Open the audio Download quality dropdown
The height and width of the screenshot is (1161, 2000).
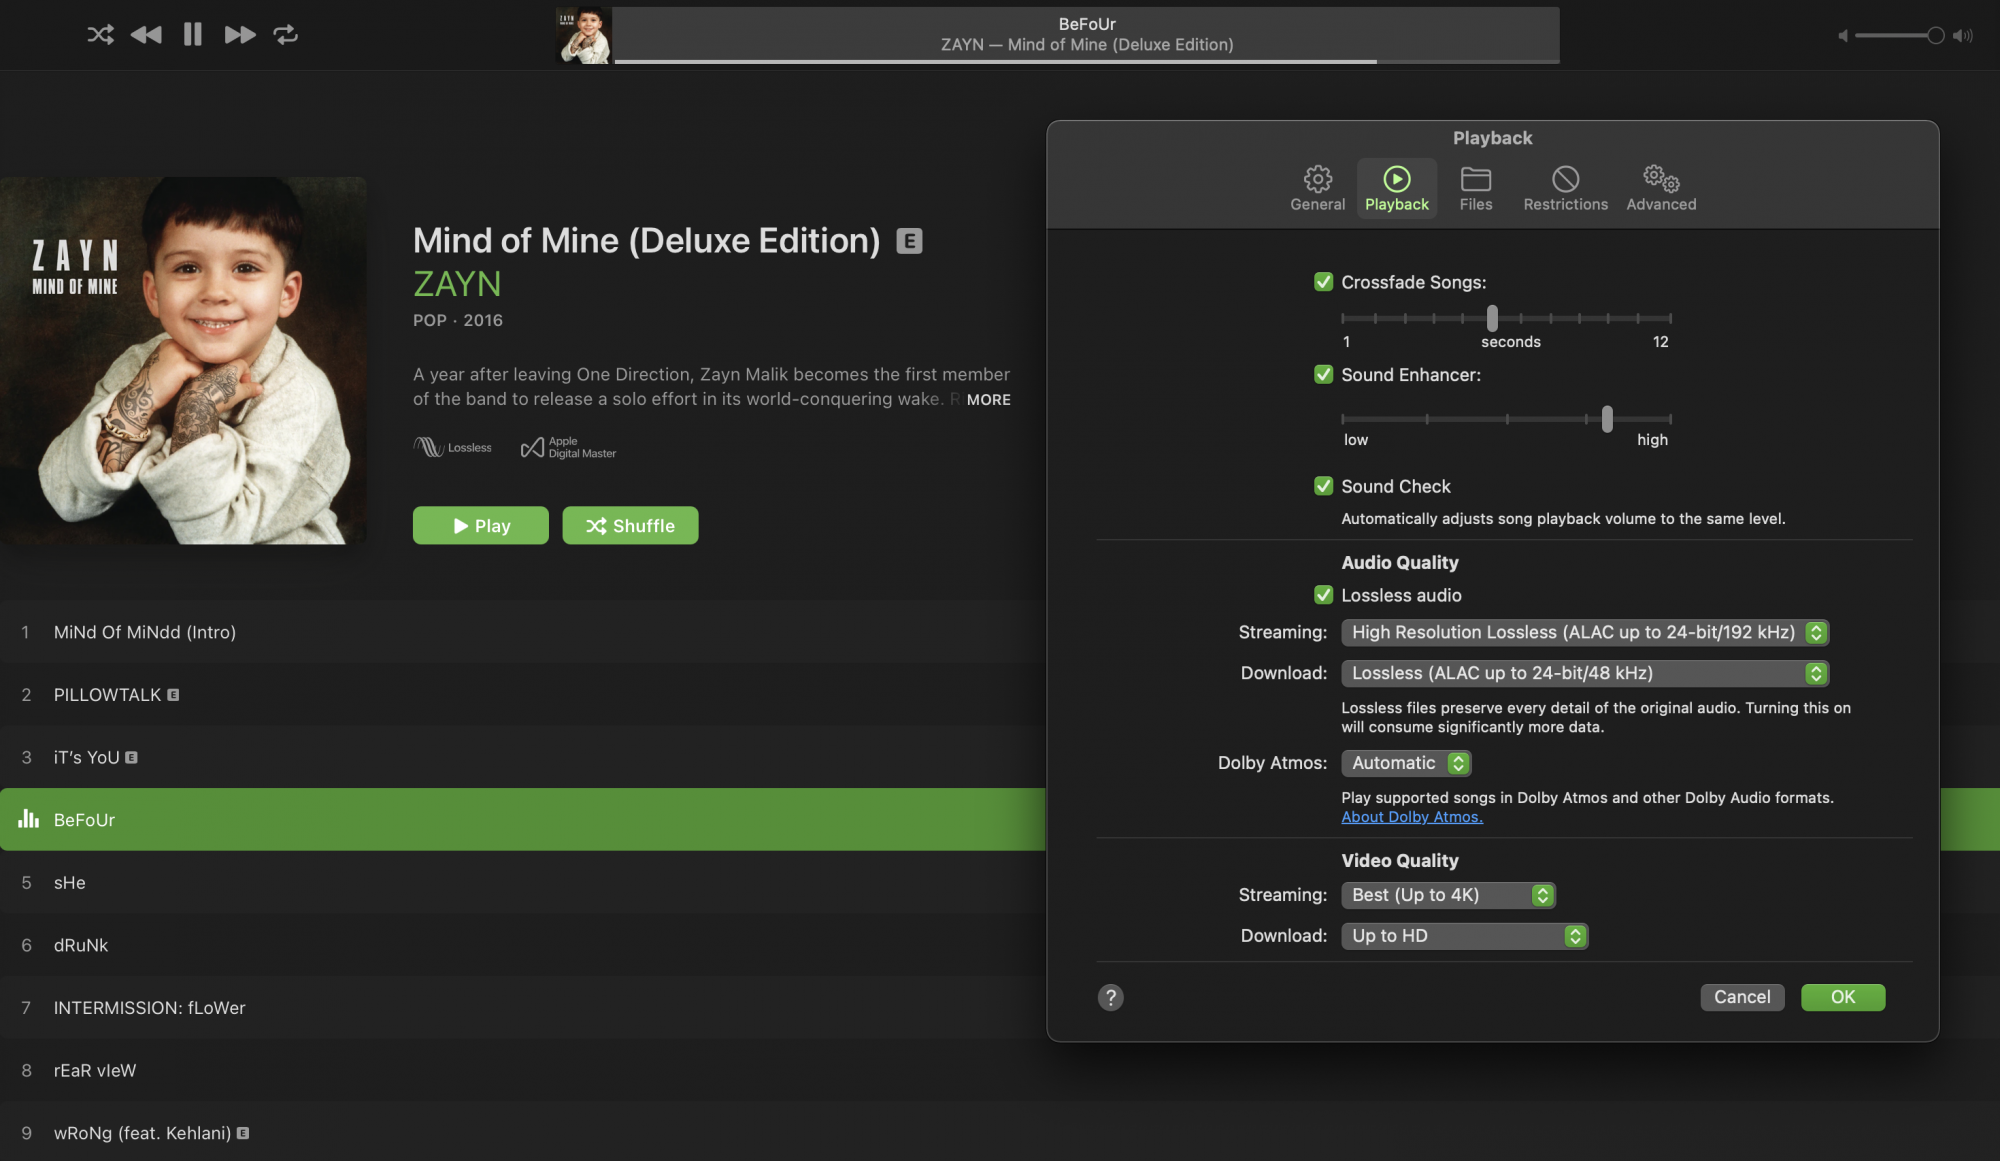[x=1585, y=673]
